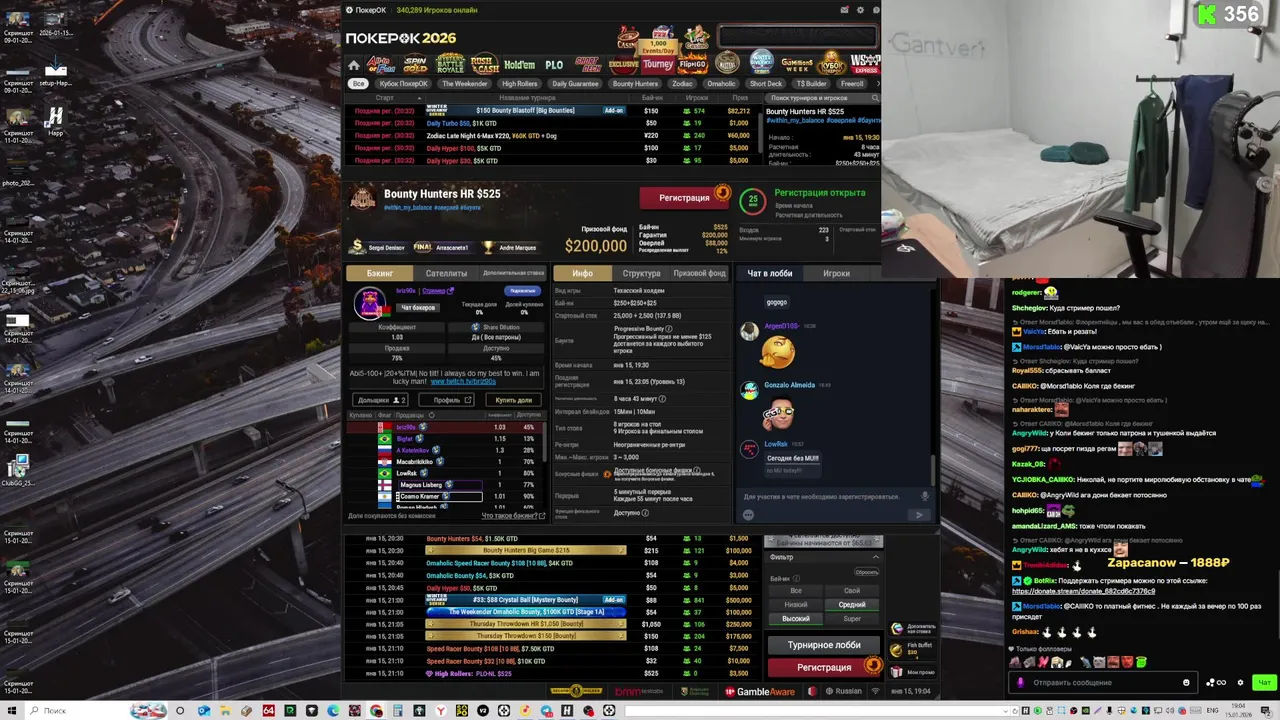The width and height of the screenshot is (1280, 720).
Task: Click the upper red 'Регистрация' button
Action: (x=685, y=197)
